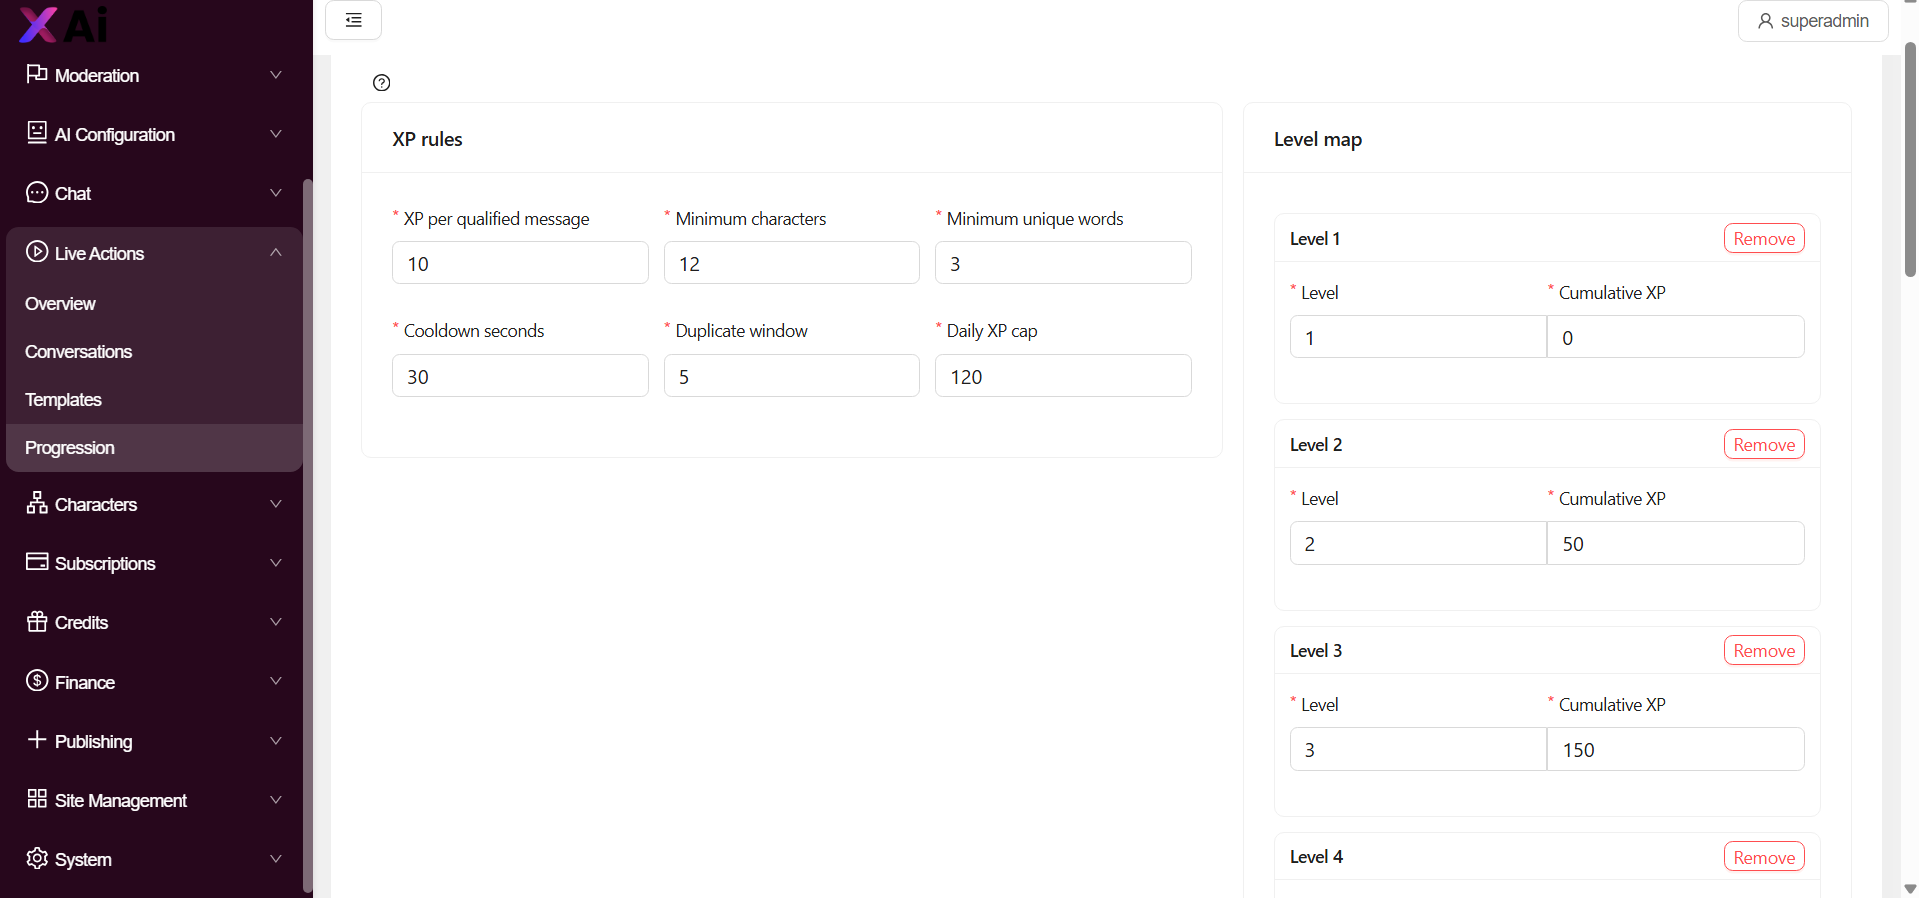Expand the Publishing chevron
Image resolution: width=1919 pixels, height=898 pixels.
click(x=276, y=741)
